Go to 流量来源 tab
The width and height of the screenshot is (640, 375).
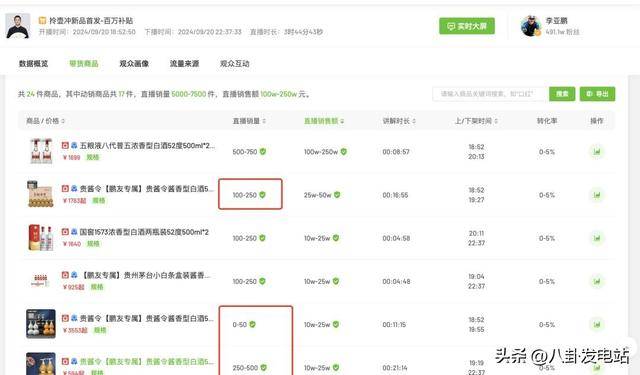coord(184,64)
